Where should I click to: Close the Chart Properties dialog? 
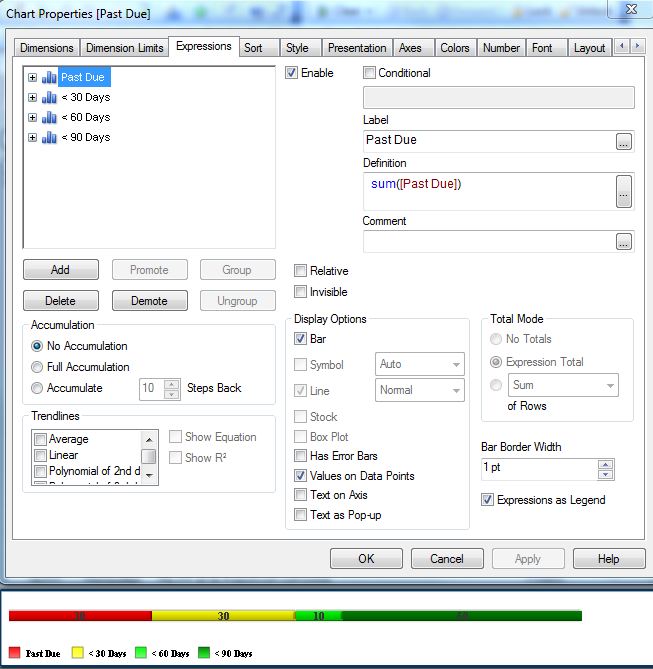[631, 9]
